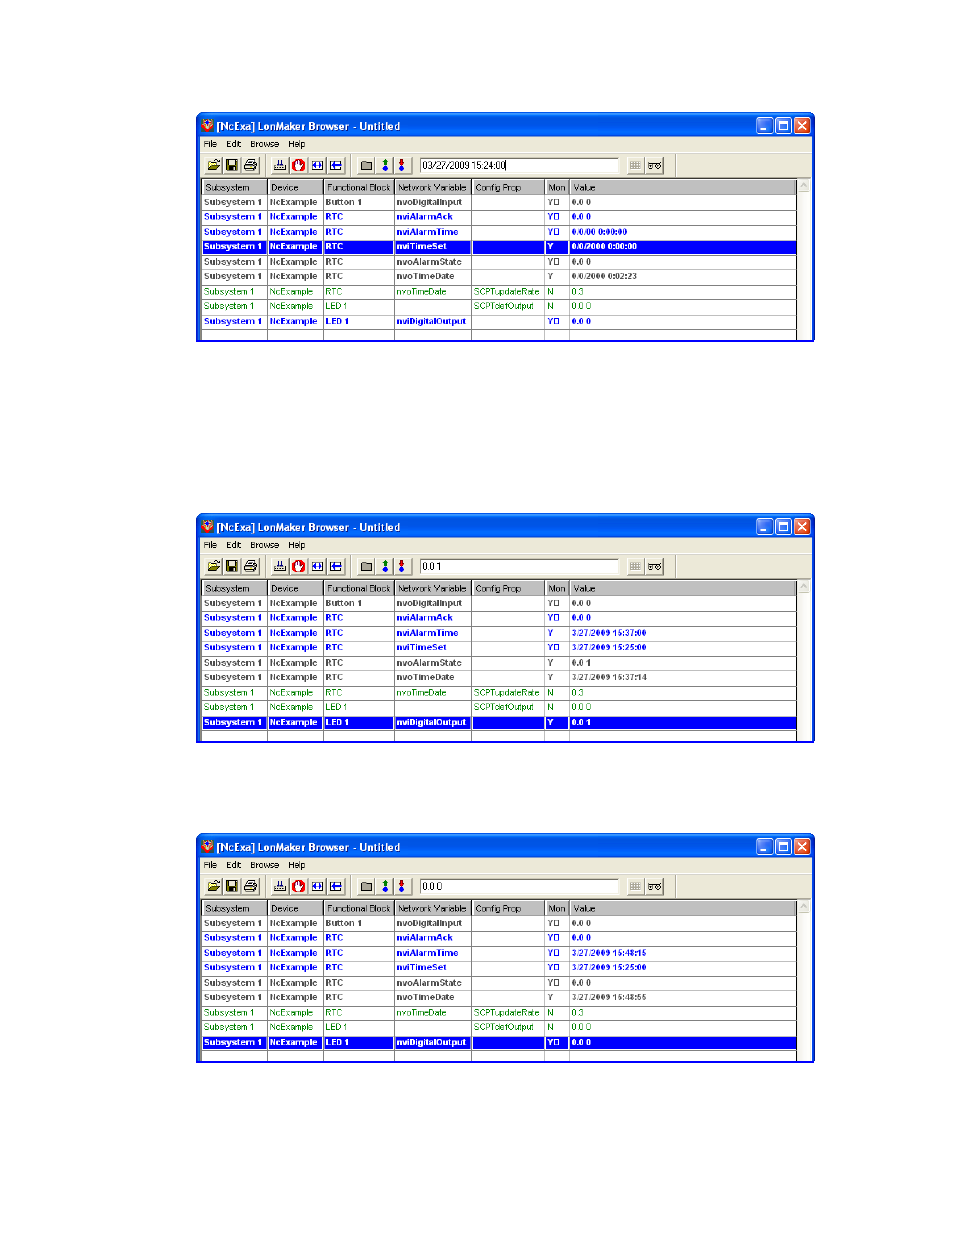Image resolution: width=954 pixels, height=1235 pixels.
Task: Click the floppy-disk save icon in top window
Action: [232, 165]
